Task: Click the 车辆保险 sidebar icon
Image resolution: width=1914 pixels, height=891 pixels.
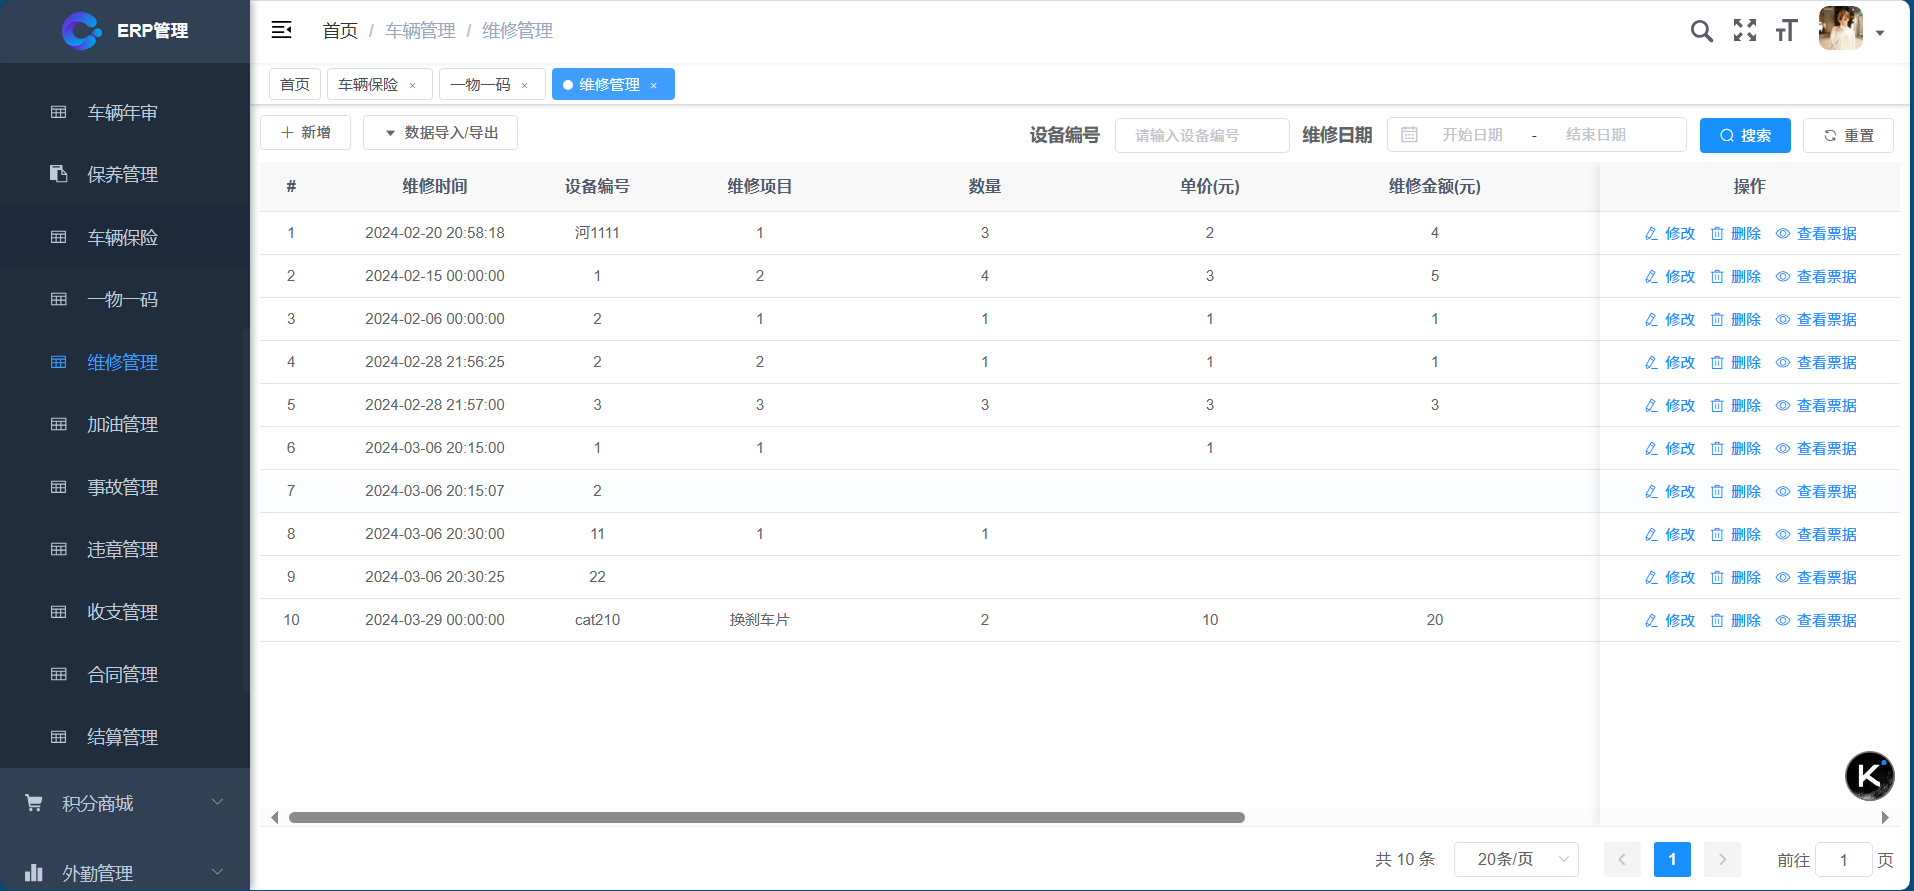Action: [x=59, y=237]
